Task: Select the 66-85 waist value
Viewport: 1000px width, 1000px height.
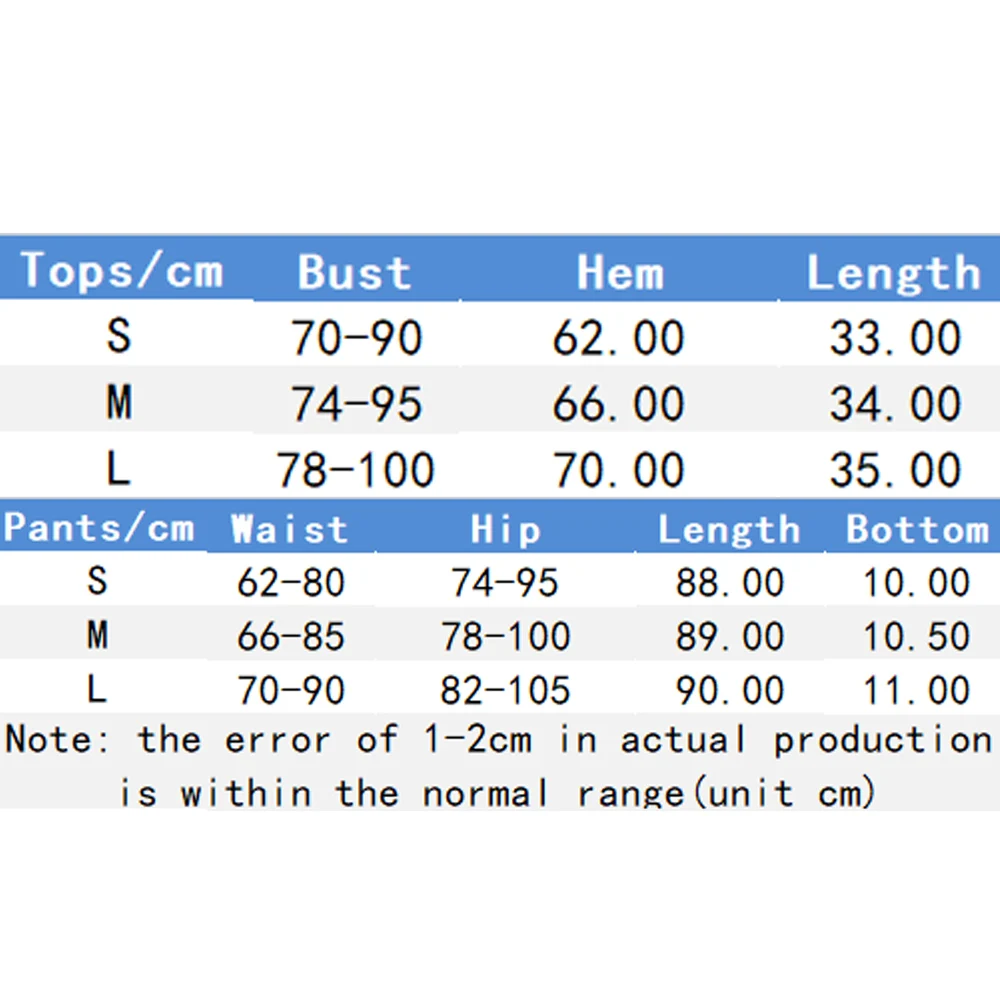Action: [x=291, y=636]
